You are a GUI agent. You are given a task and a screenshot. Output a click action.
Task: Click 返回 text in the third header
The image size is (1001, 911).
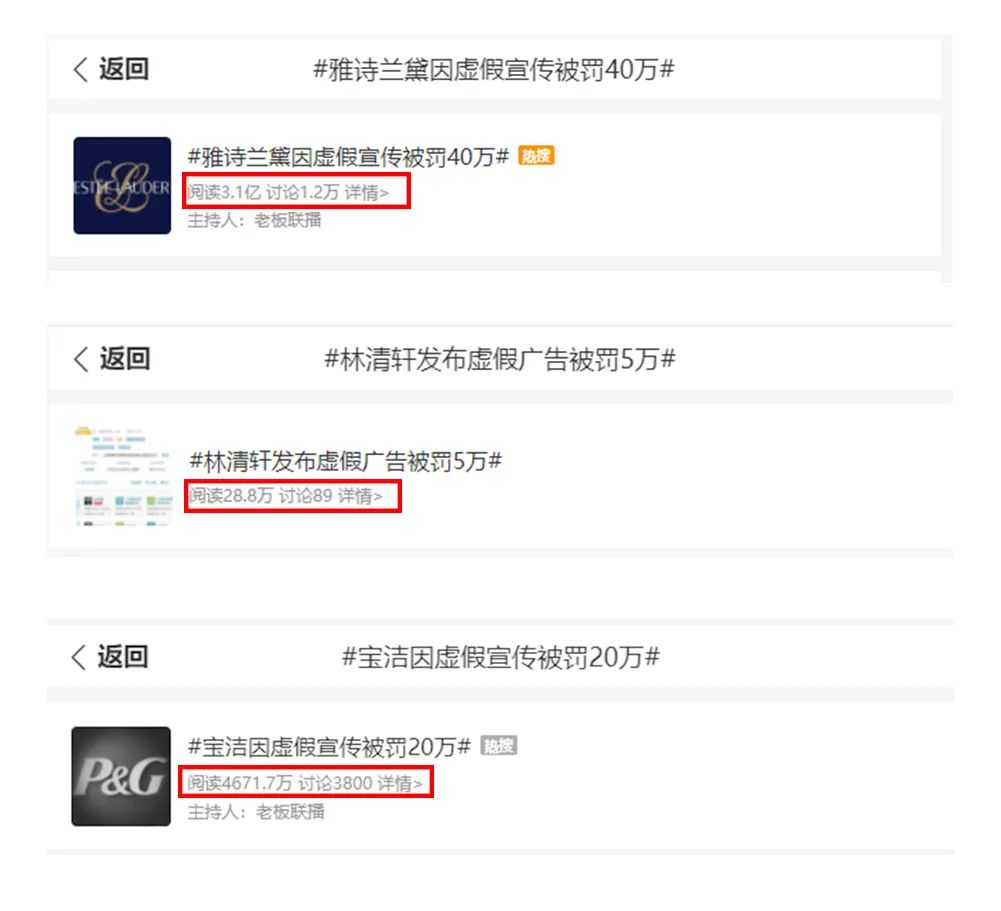[123, 657]
